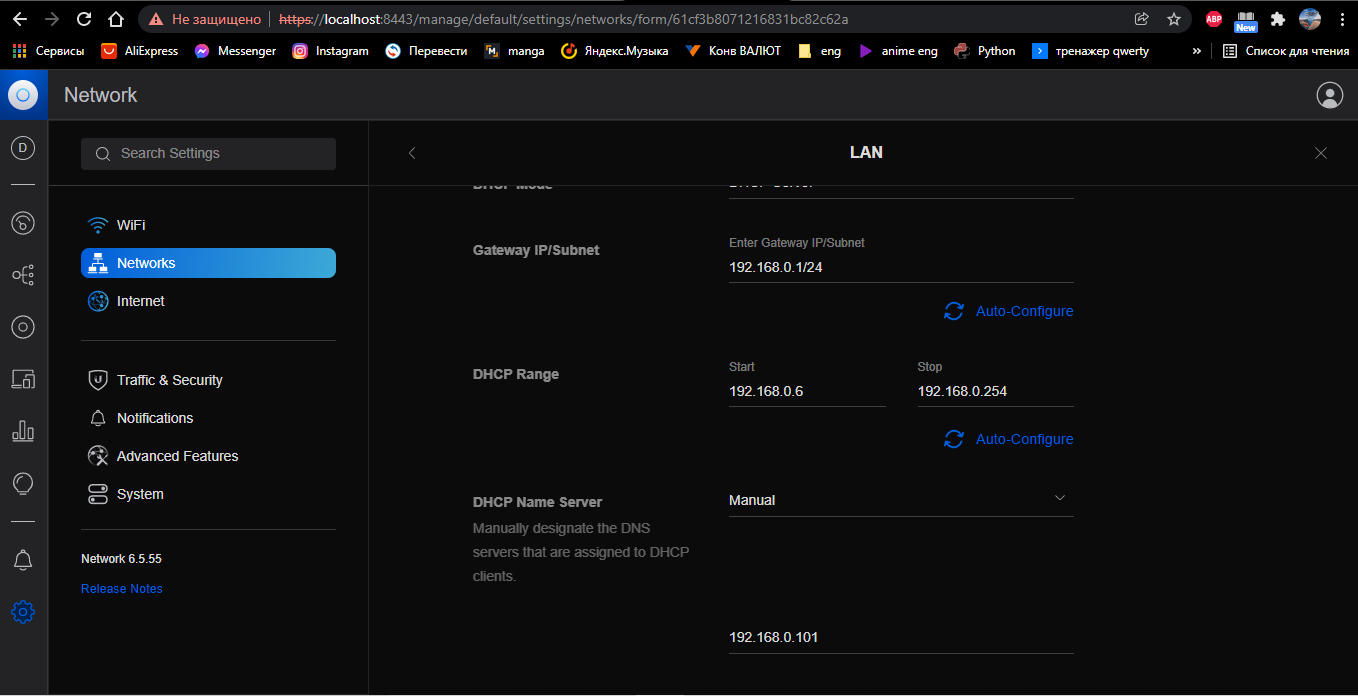
Task: Show more bookmarks with double chevron
Action: (x=1196, y=51)
